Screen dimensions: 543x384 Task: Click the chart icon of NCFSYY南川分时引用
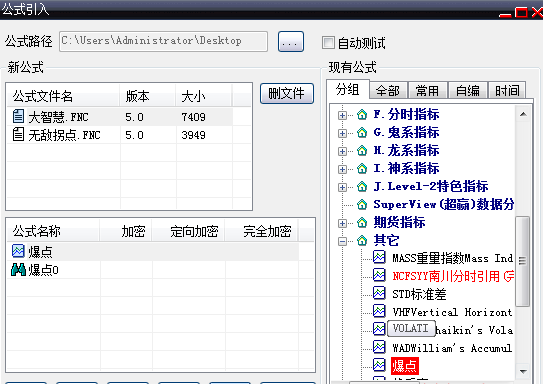[x=379, y=275]
